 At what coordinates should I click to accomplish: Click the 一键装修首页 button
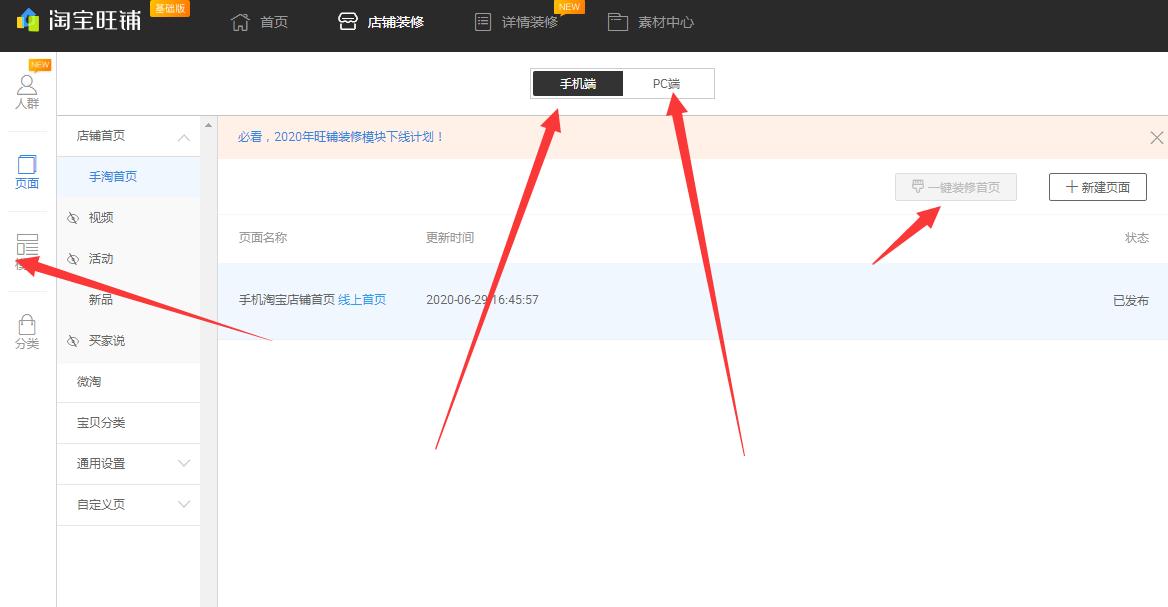click(955, 187)
